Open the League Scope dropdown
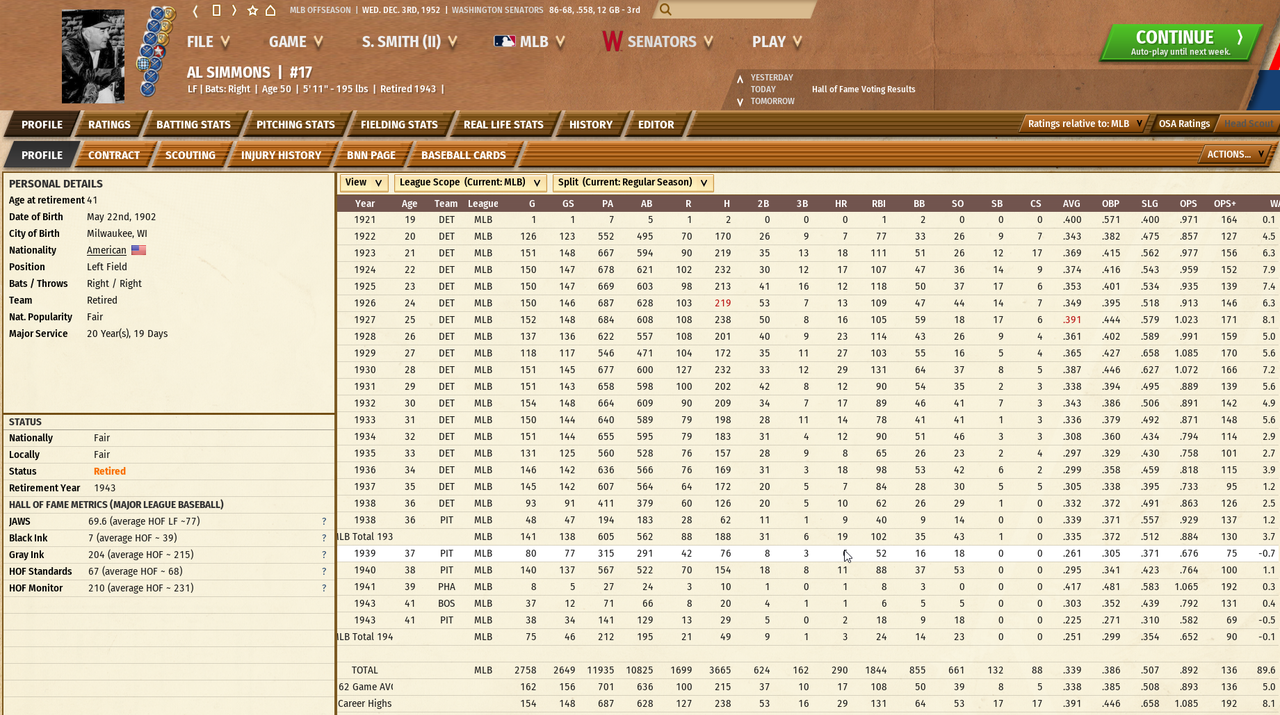 coord(470,182)
